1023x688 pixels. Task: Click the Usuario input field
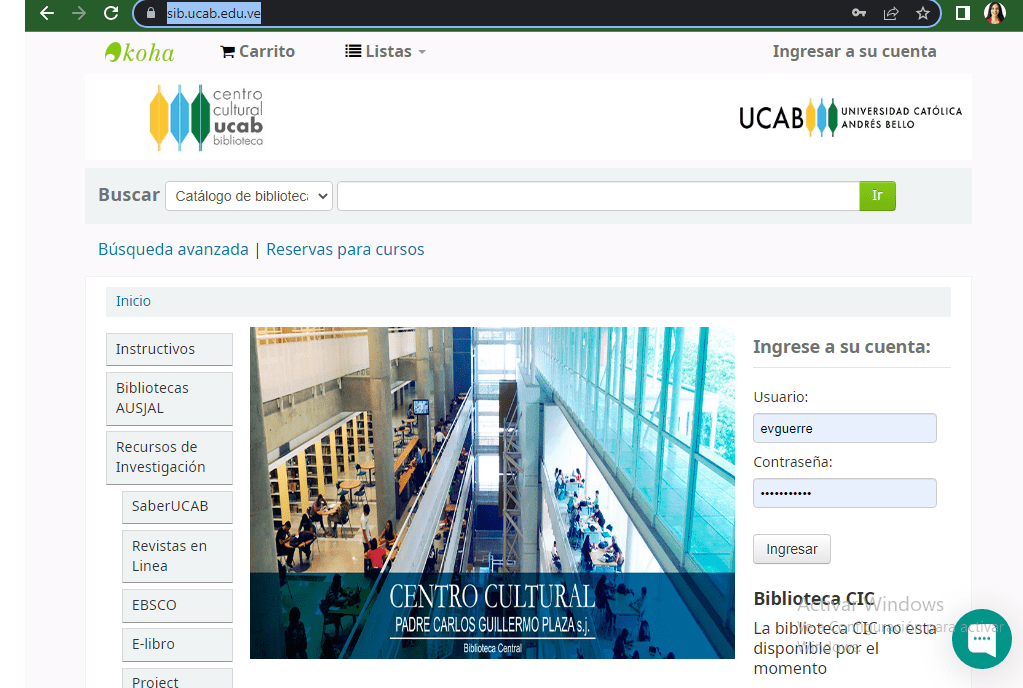845,428
